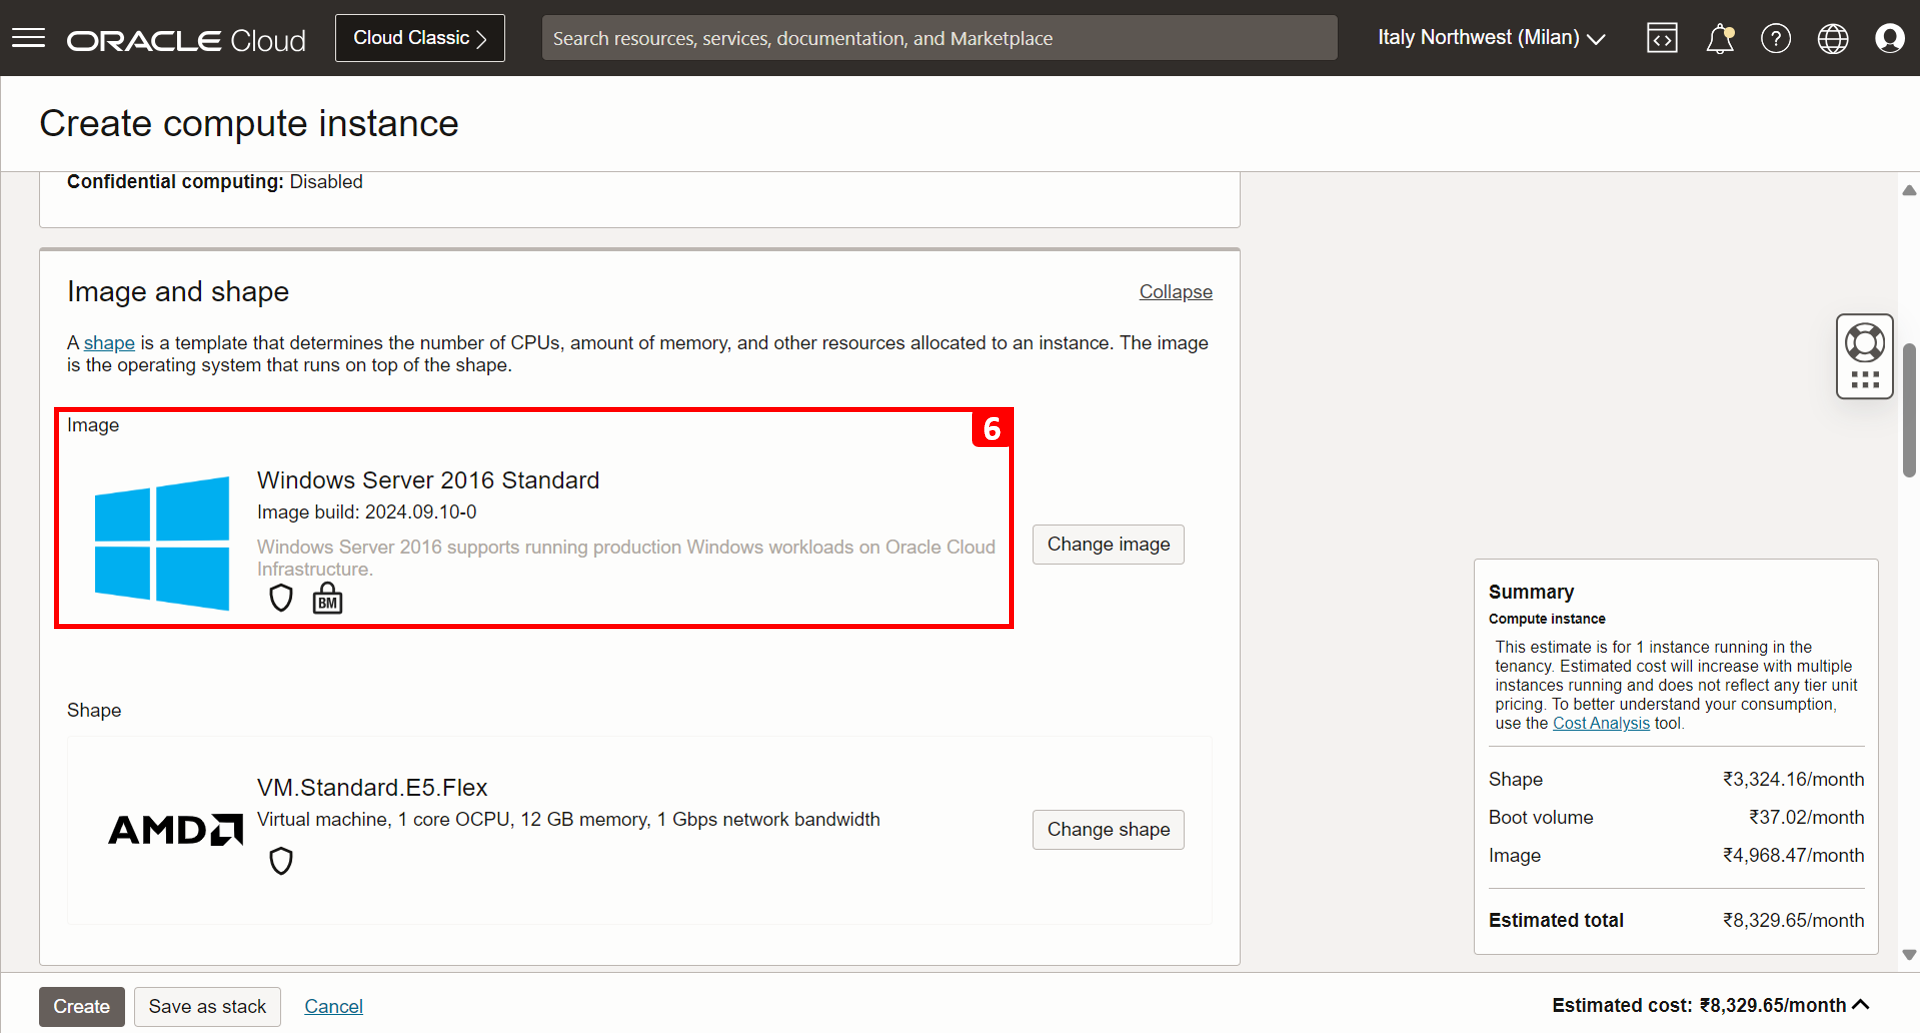The height and width of the screenshot is (1033, 1920).
Task: Open the Italy Northwest (Milan) region dropdown
Action: pos(1491,38)
